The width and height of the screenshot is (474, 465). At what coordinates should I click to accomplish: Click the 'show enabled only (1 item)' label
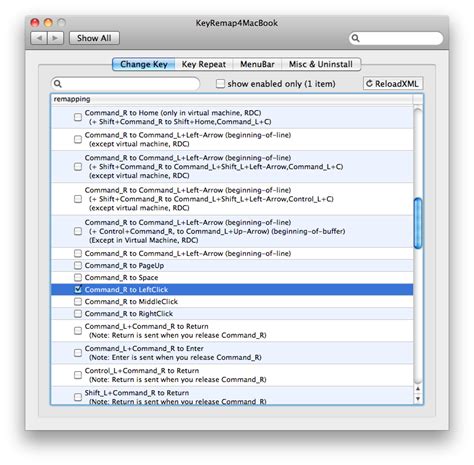click(x=281, y=84)
